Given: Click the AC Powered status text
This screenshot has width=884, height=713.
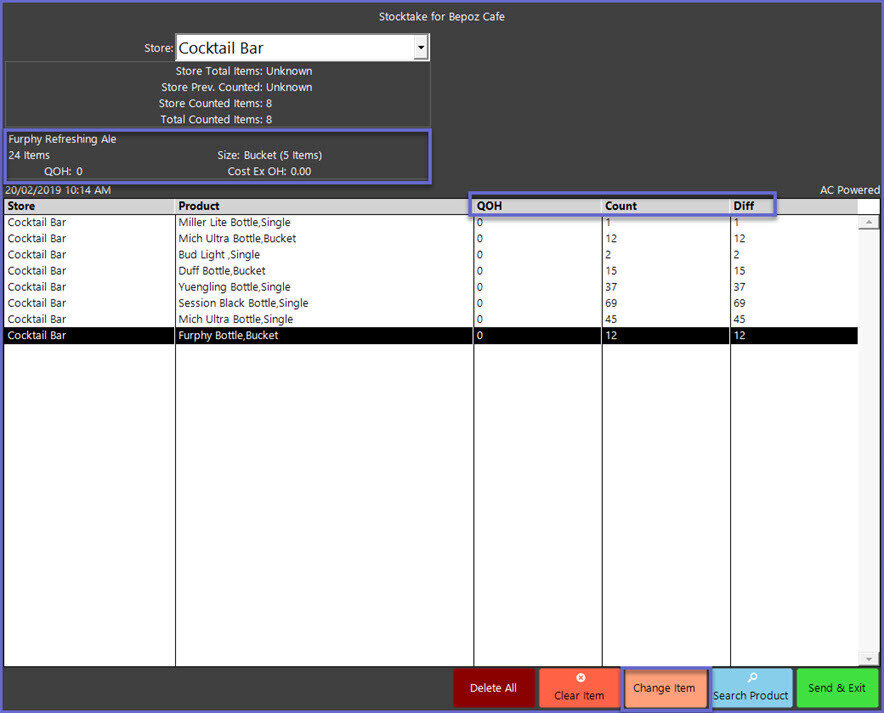Looking at the screenshot, I should click(850, 190).
